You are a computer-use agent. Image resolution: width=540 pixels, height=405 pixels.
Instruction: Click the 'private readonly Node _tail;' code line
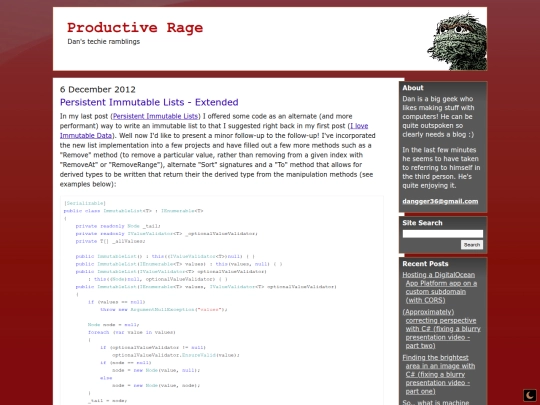(x=118, y=226)
